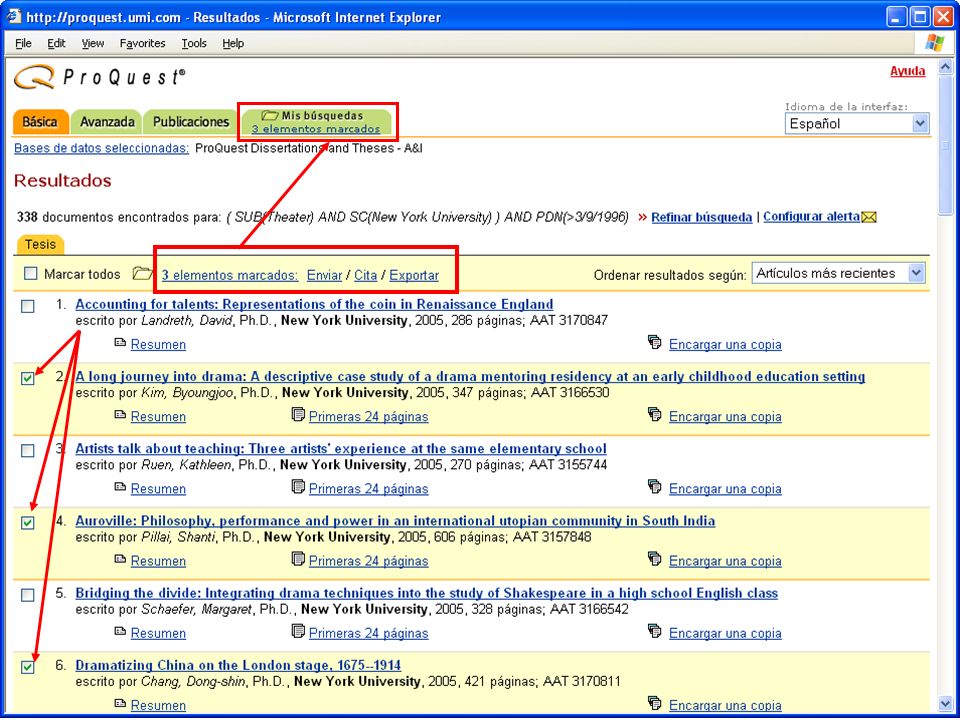This screenshot has height=720, width=960.
Task: Uncheck result 2 A long journey checkbox
Action: pyautogui.click(x=28, y=378)
